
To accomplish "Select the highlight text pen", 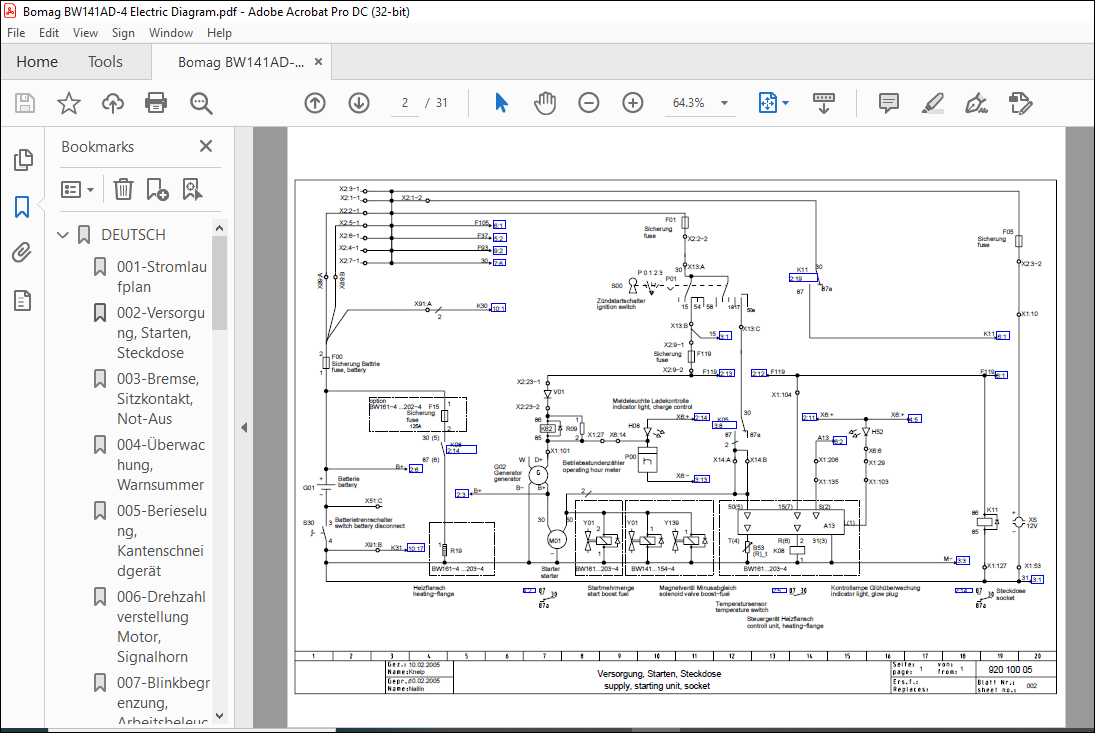I will (x=932, y=103).
